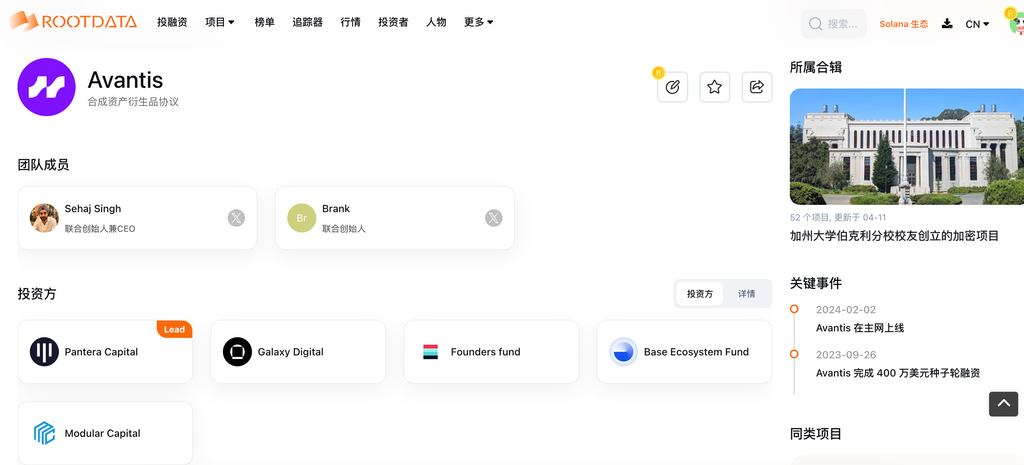
Task: Click the 合成资产衍生品协议 tagline
Action: 133,102
